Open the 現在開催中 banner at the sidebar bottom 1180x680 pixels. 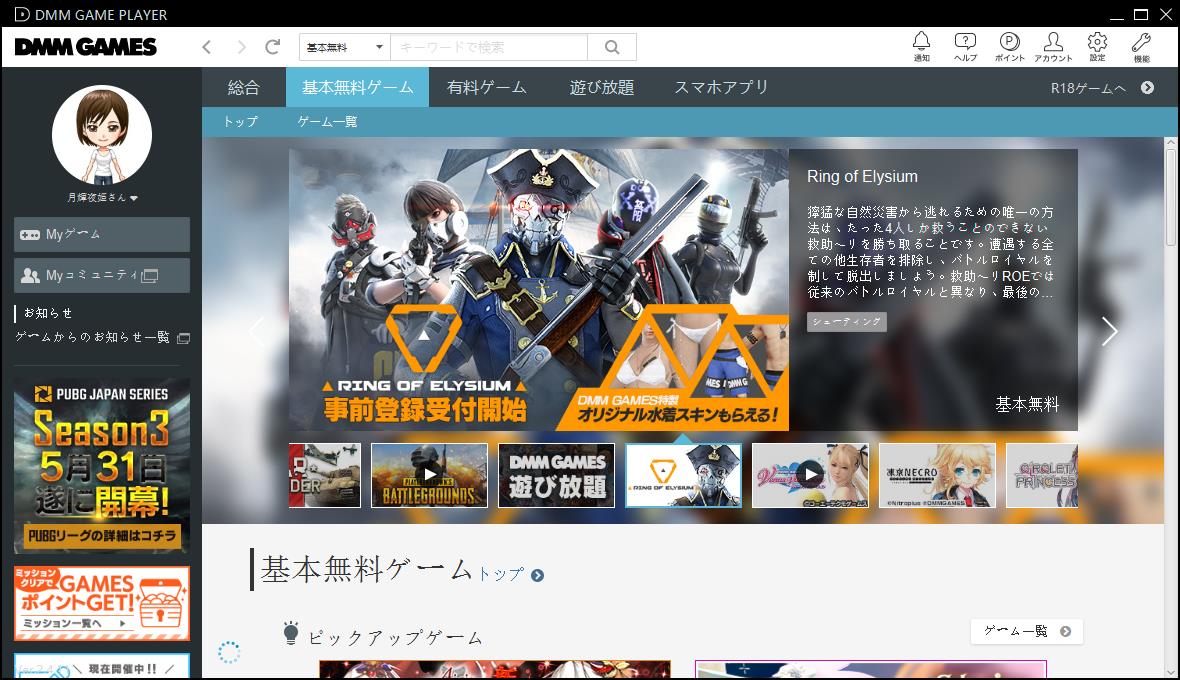click(102, 666)
